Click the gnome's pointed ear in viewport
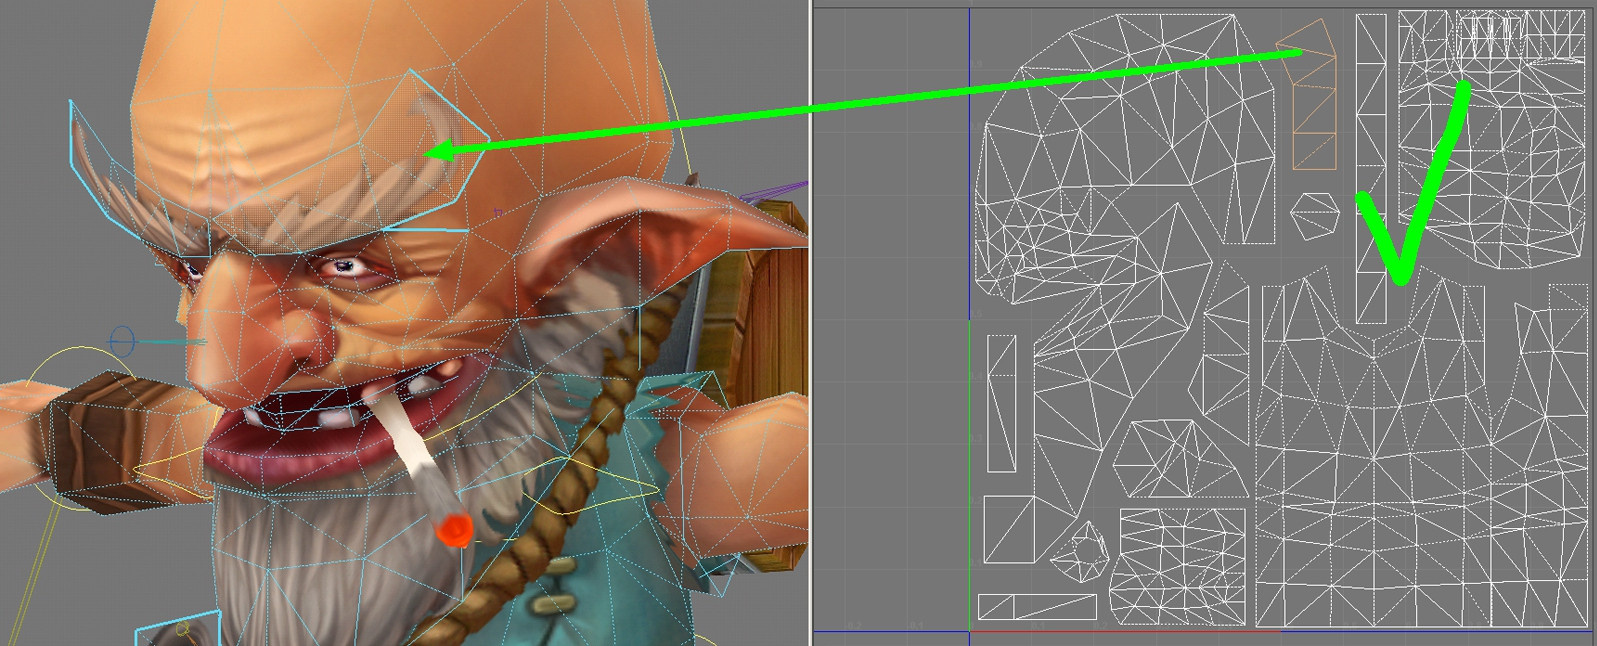The height and width of the screenshot is (646, 1597). 650,235
